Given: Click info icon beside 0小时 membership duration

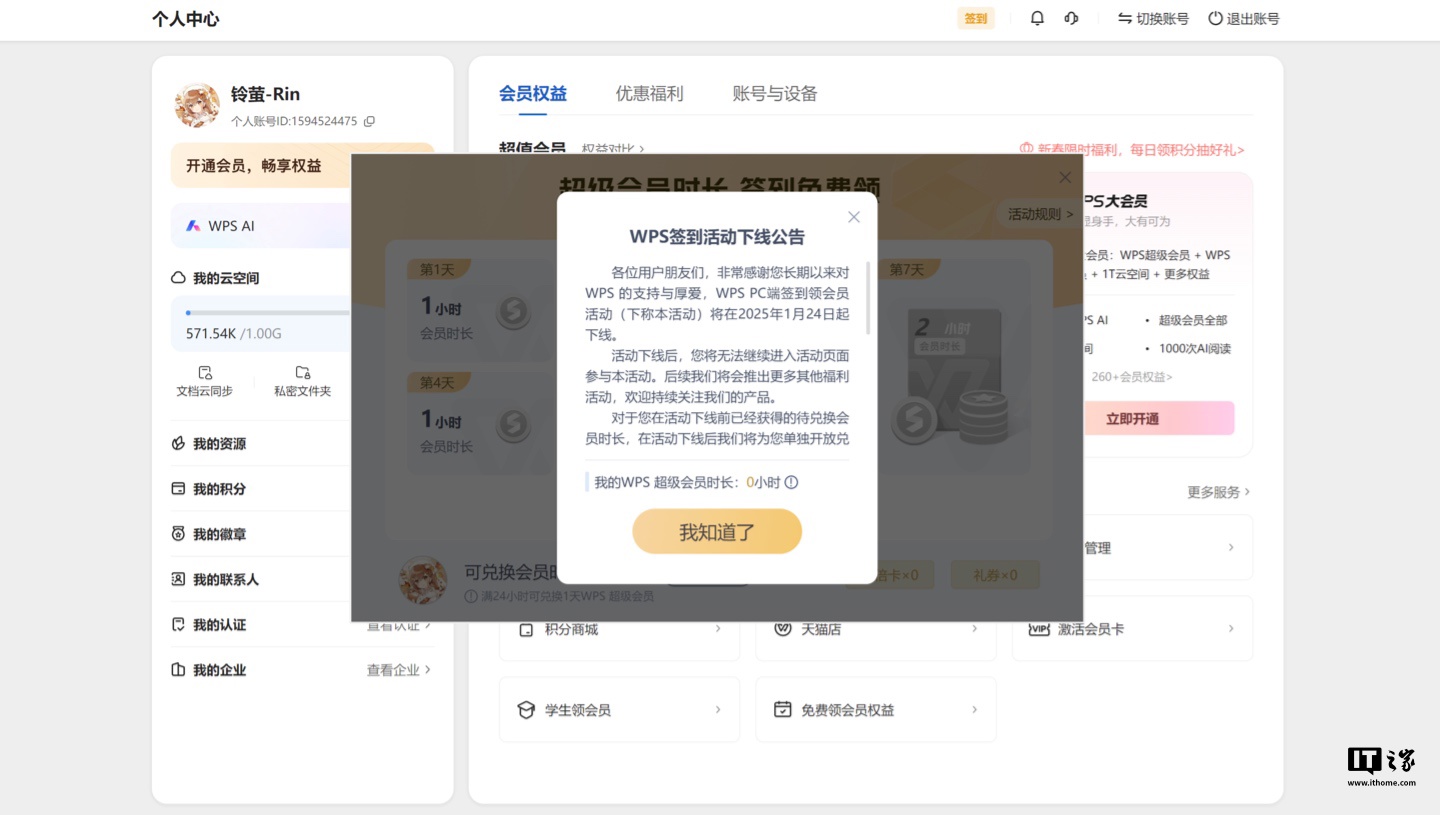Looking at the screenshot, I should click(x=791, y=482).
